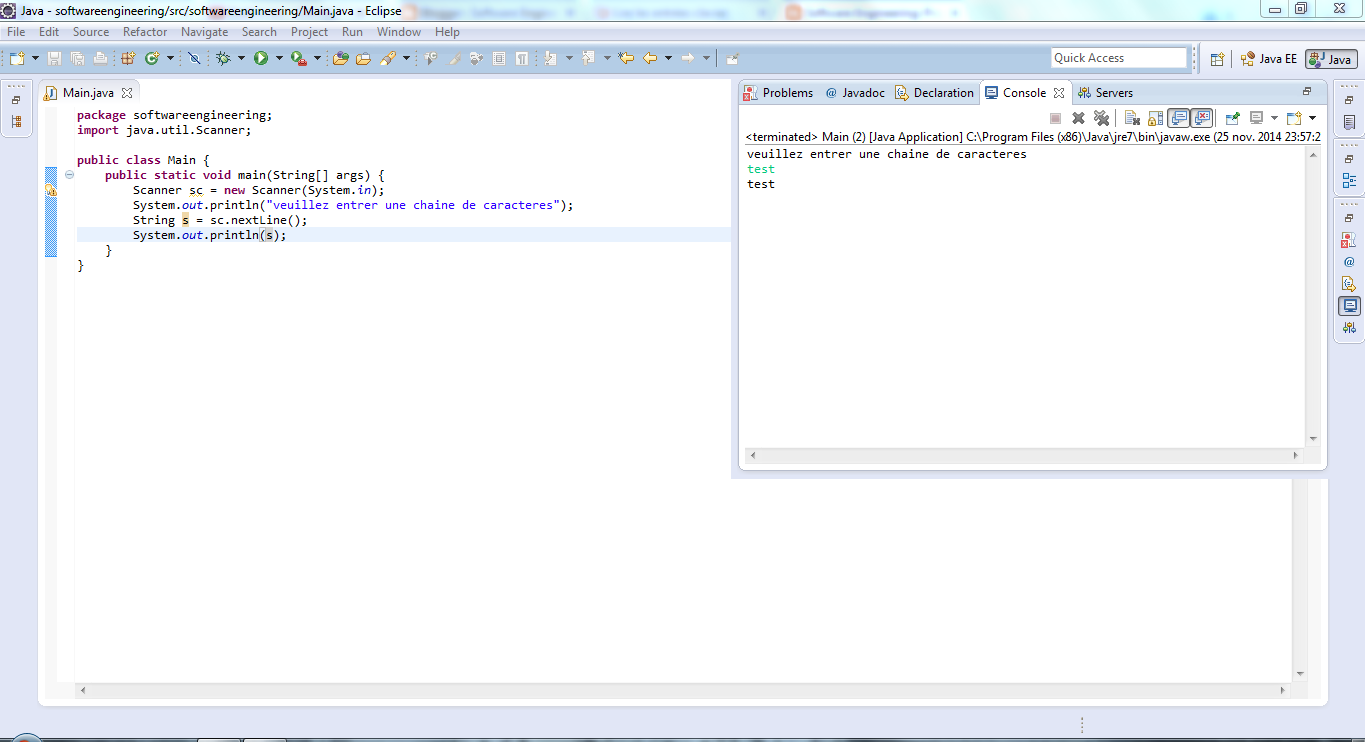The image size is (1365, 742).
Task: Remove all terminated launches in the Console toolbar
Action: pos(1102,117)
